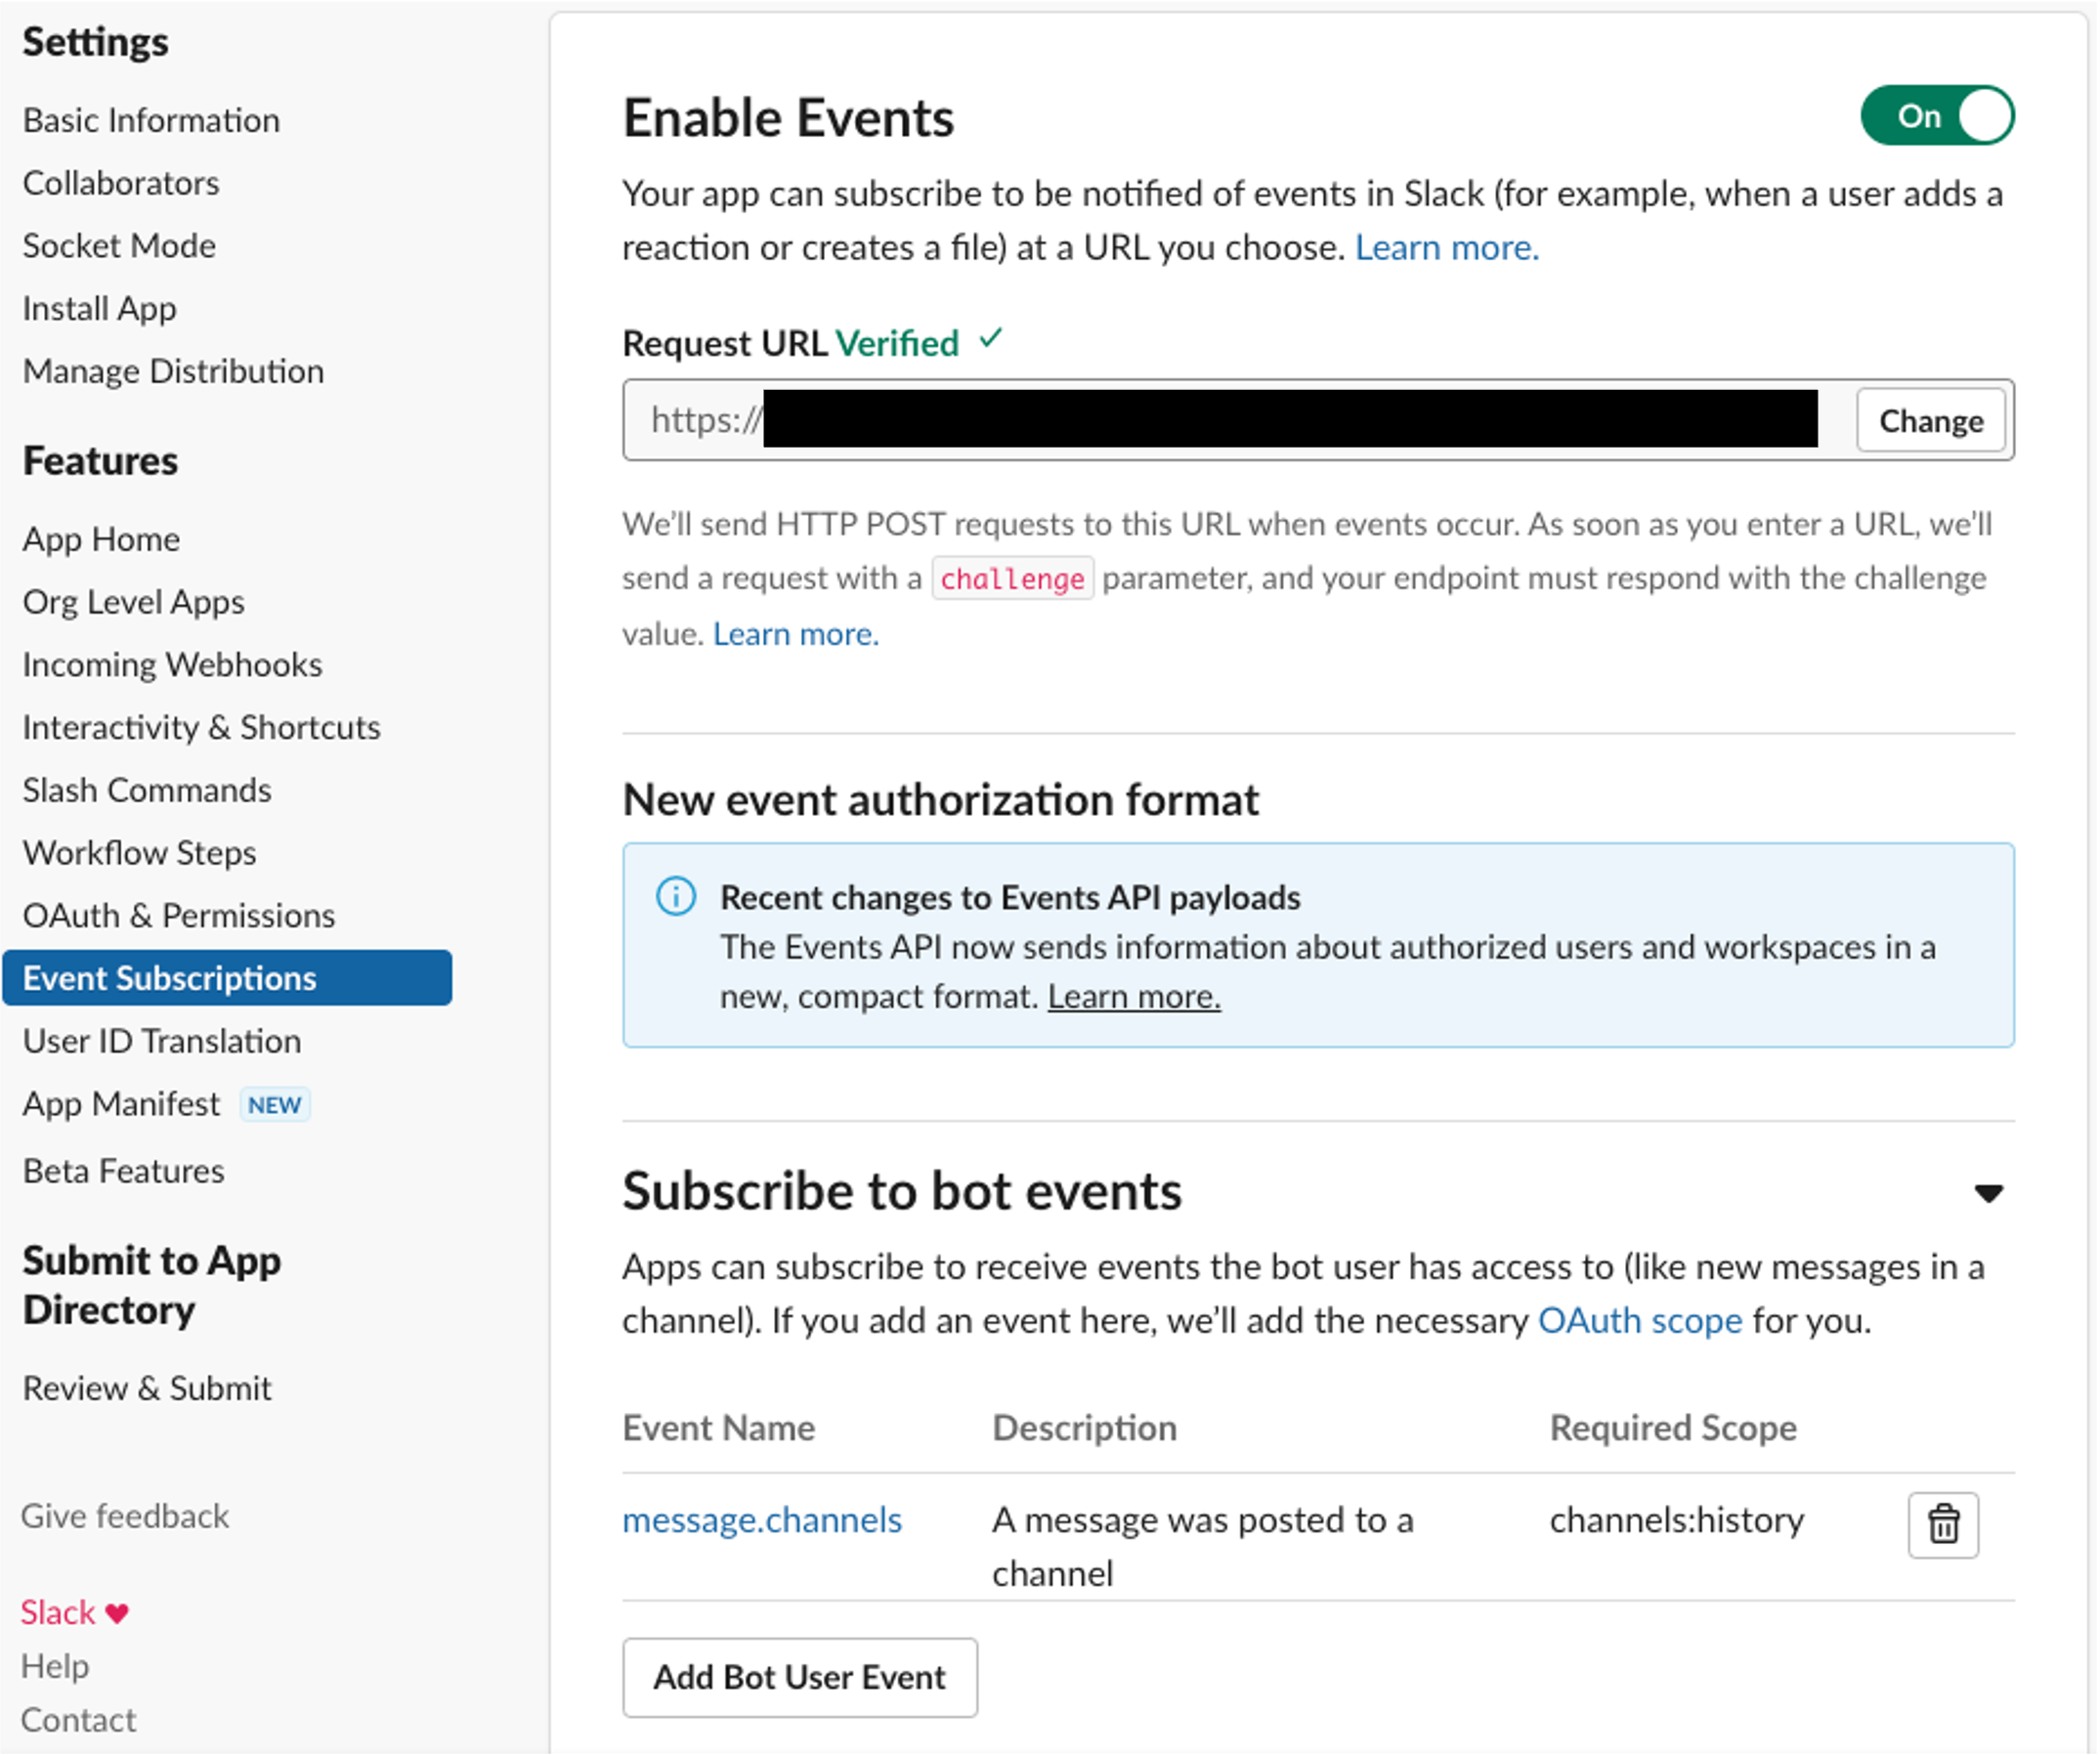Navigate to Slash Commands
The height and width of the screenshot is (1755, 2100).
tap(146, 790)
